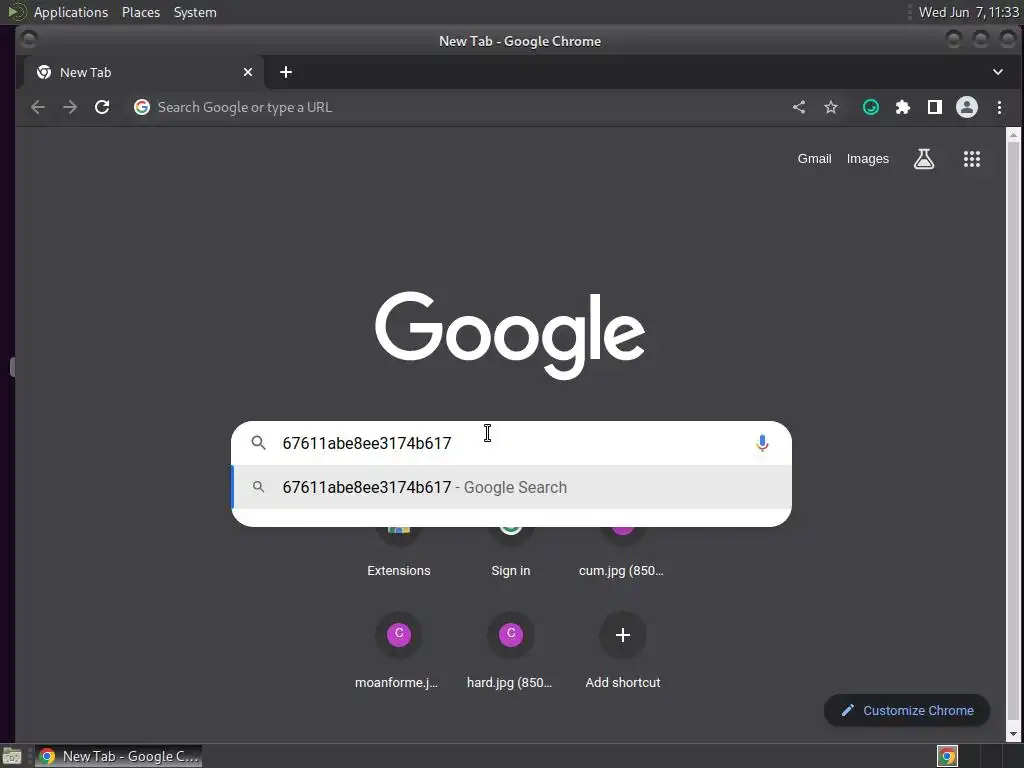The height and width of the screenshot is (768, 1024).
Task: Click the Customize Chrome button
Action: (x=907, y=711)
